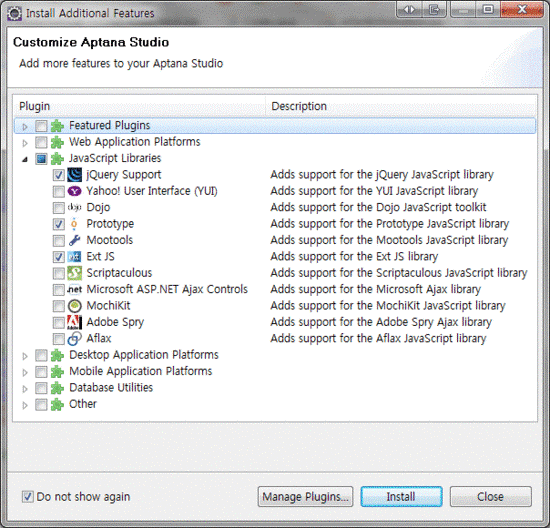Tick the Adobe Spry checkbox

(59, 322)
